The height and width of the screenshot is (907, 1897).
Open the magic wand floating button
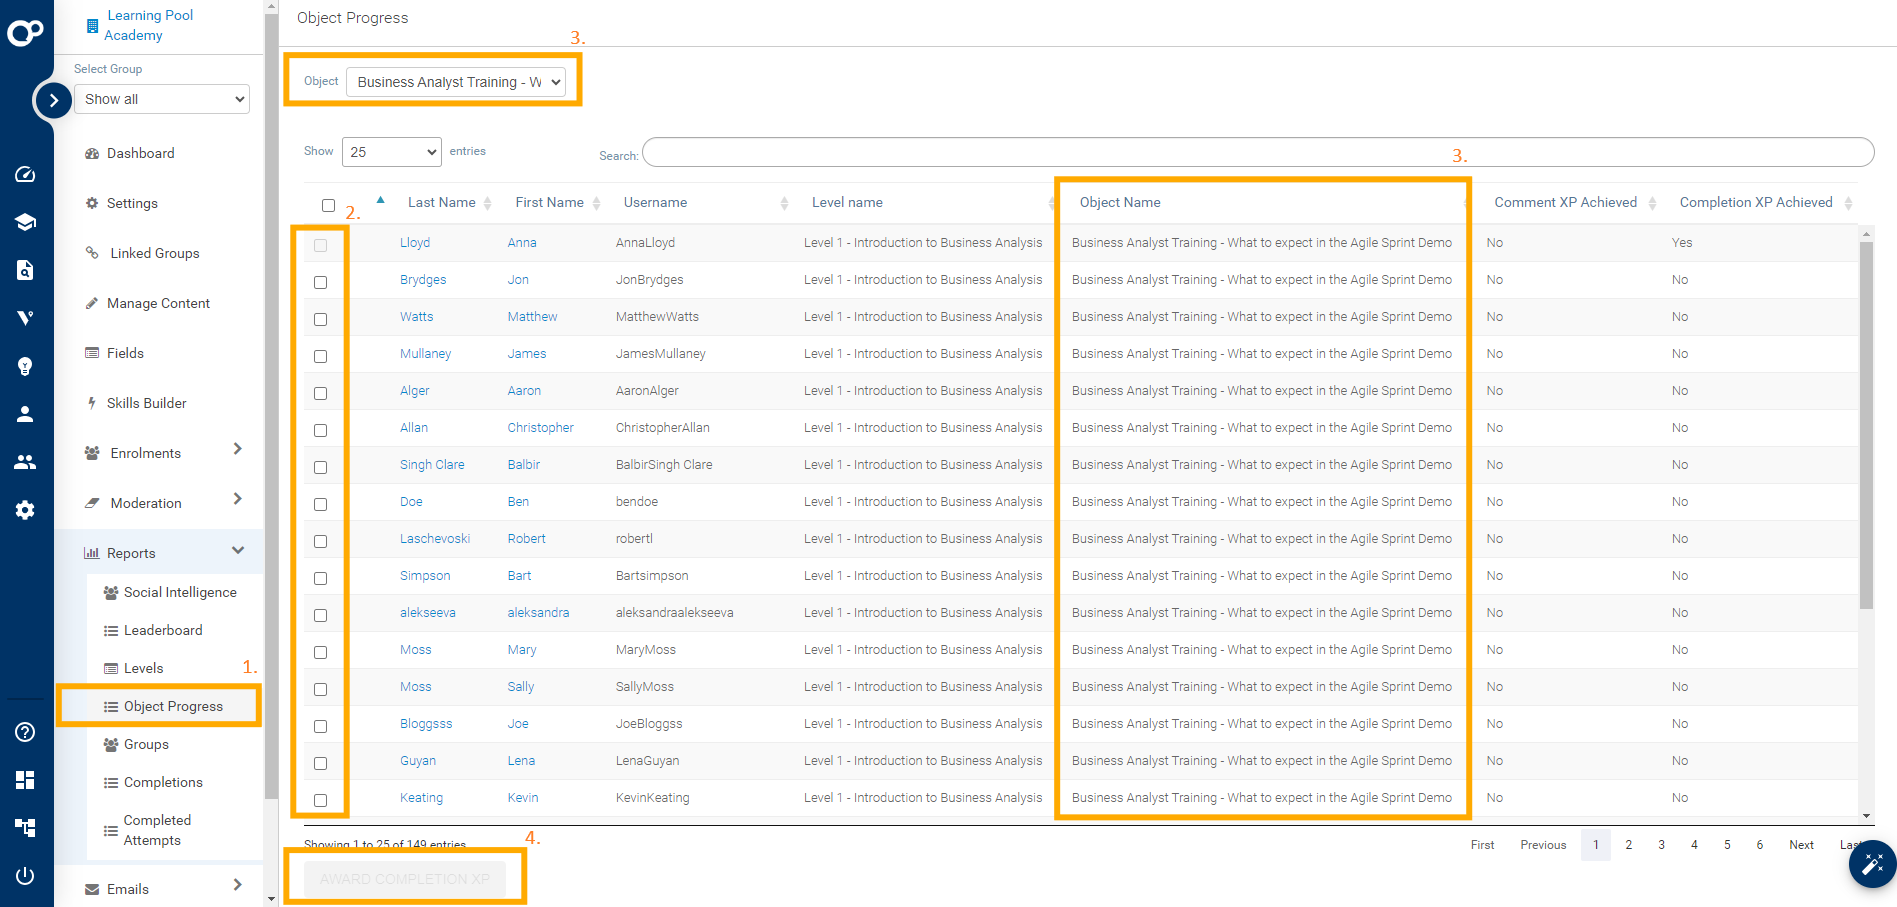click(1872, 864)
